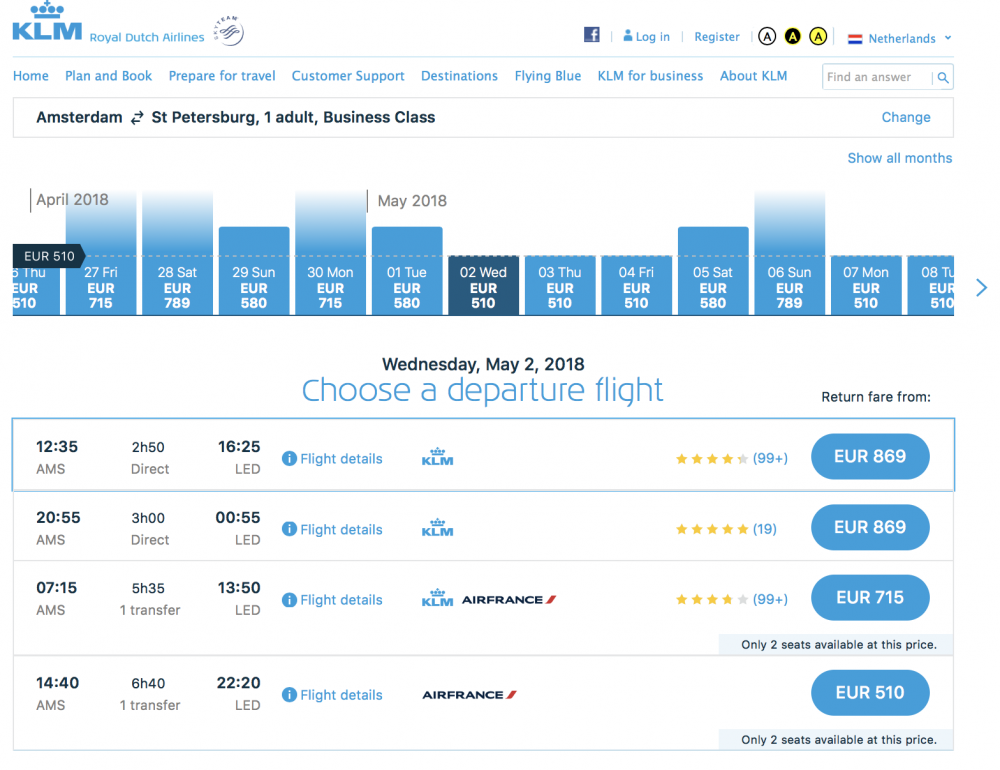Open the SkyTeam alliance logo
Viewport: 1000px width, 770px height.
point(229,31)
